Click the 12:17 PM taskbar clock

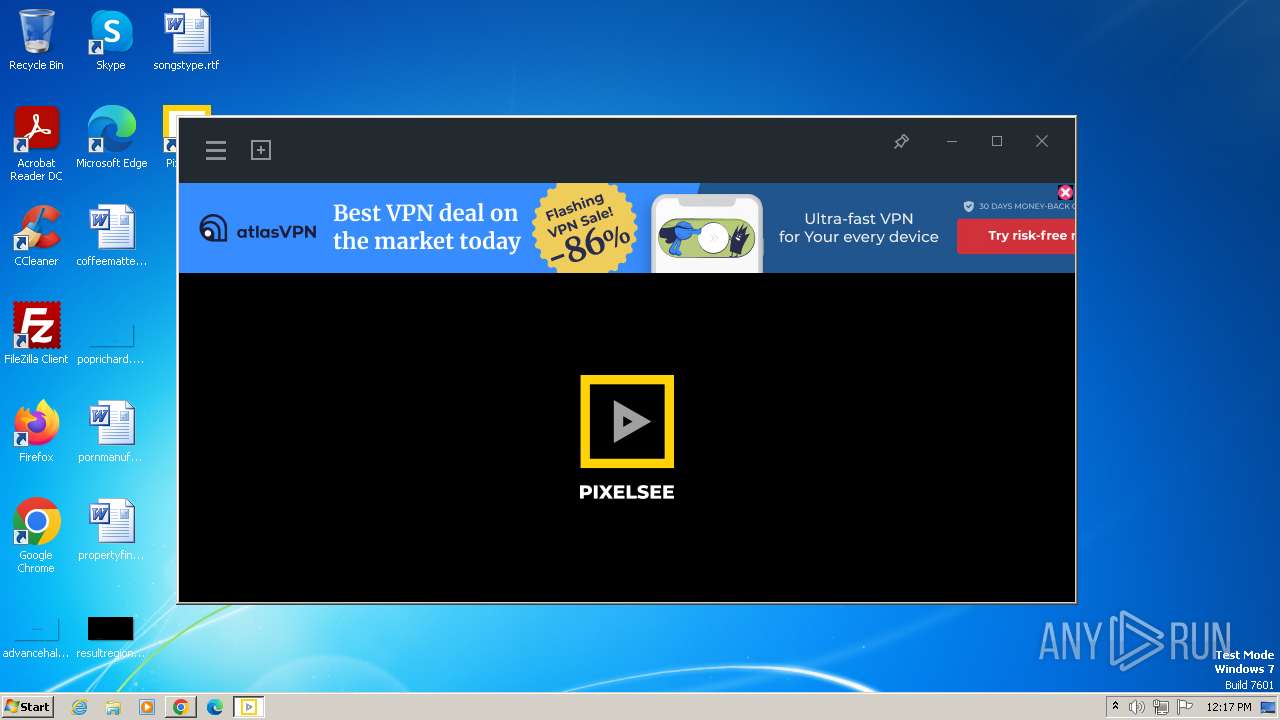(x=1229, y=707)
